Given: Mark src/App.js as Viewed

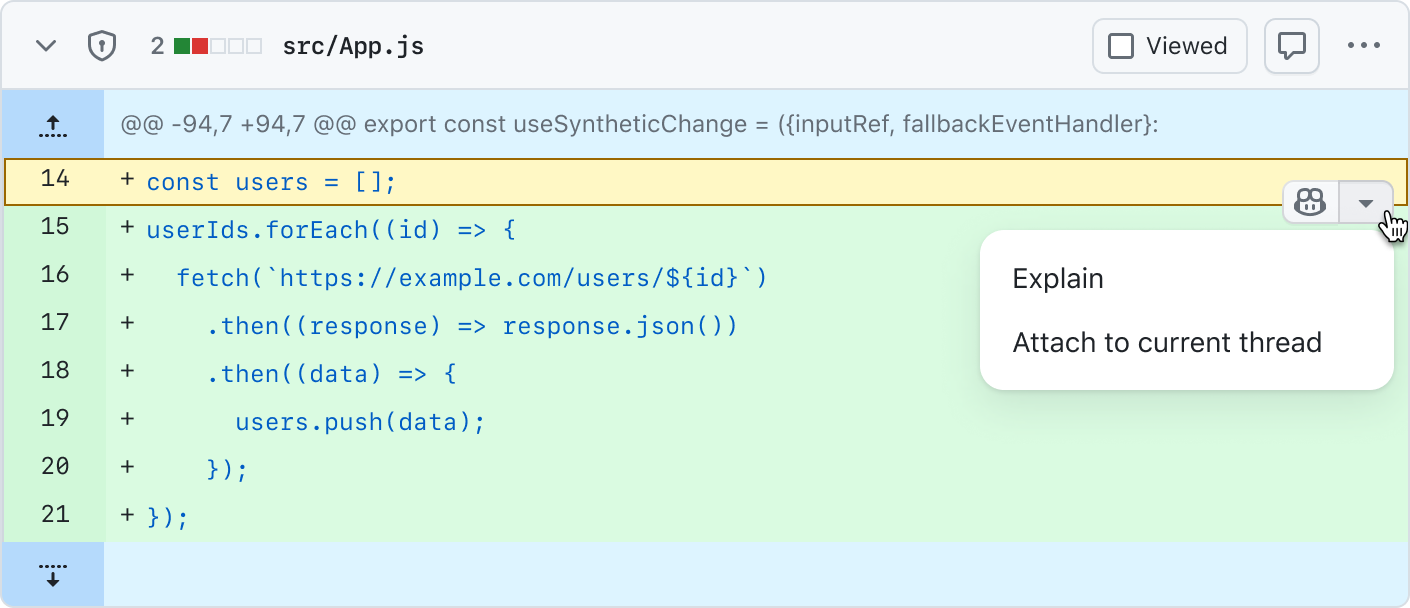Looking at the screenshot, I should coord(1169,45).
